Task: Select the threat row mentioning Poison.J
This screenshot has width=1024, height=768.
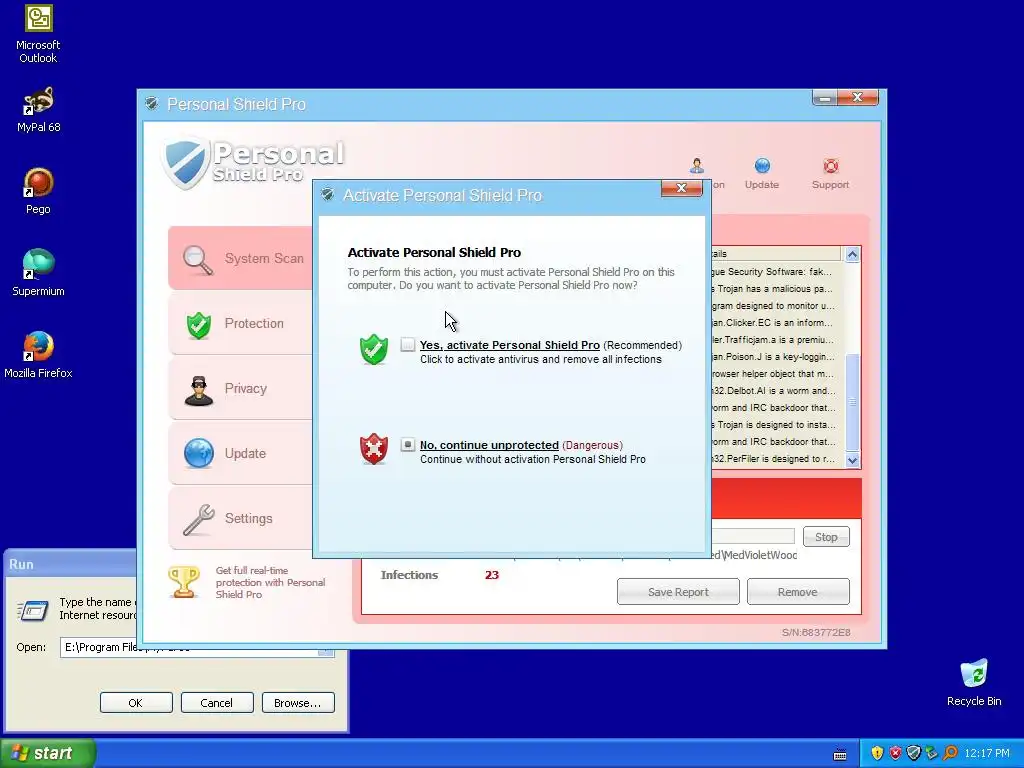Action: [x=775, y=357]
